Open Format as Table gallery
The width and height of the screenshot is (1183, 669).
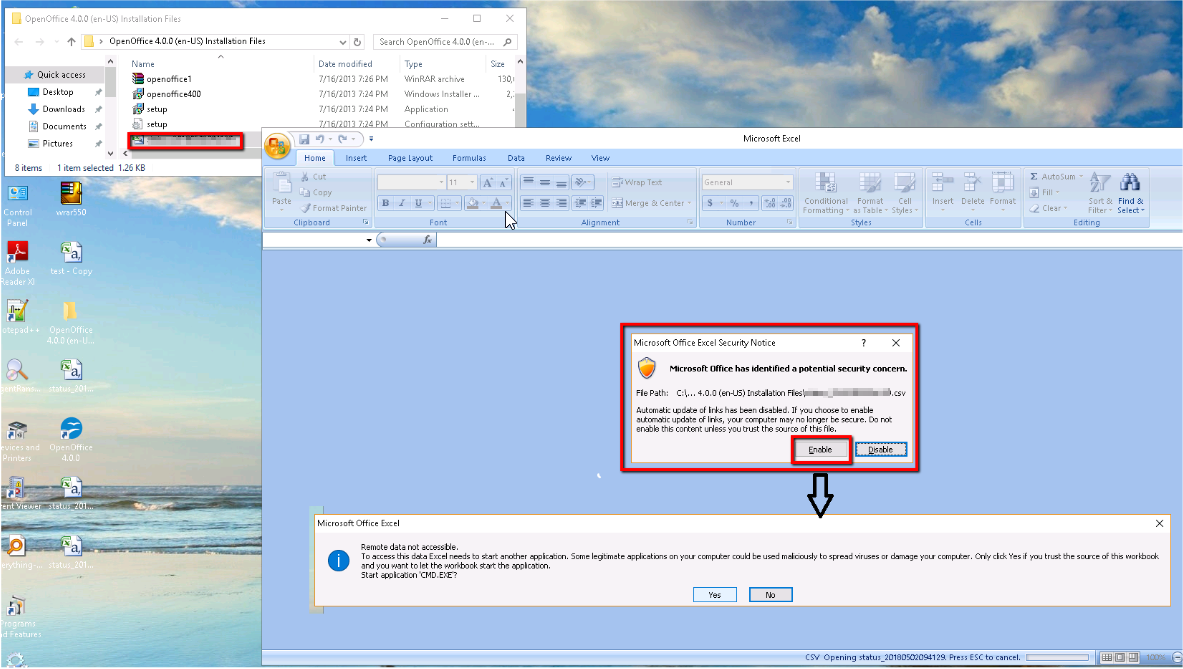click(x=869, y=193)
